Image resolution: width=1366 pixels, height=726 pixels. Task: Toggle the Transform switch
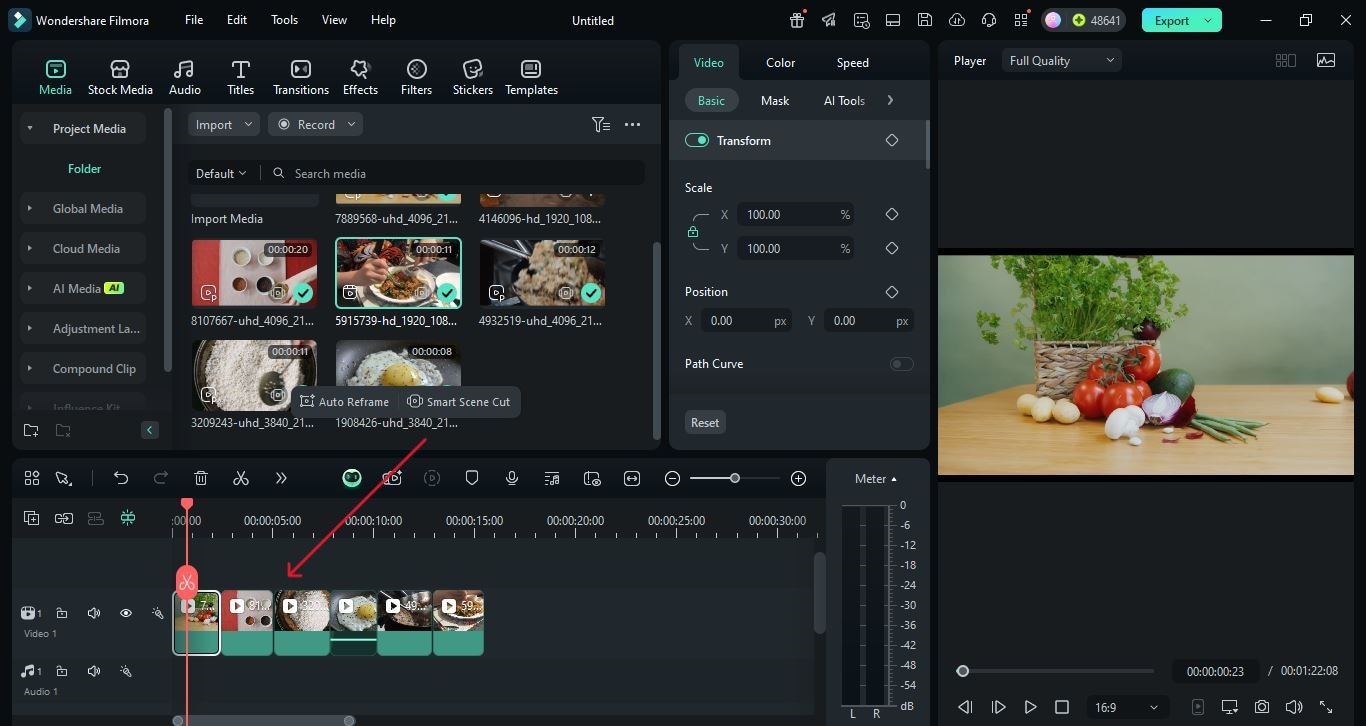[697, 141]
